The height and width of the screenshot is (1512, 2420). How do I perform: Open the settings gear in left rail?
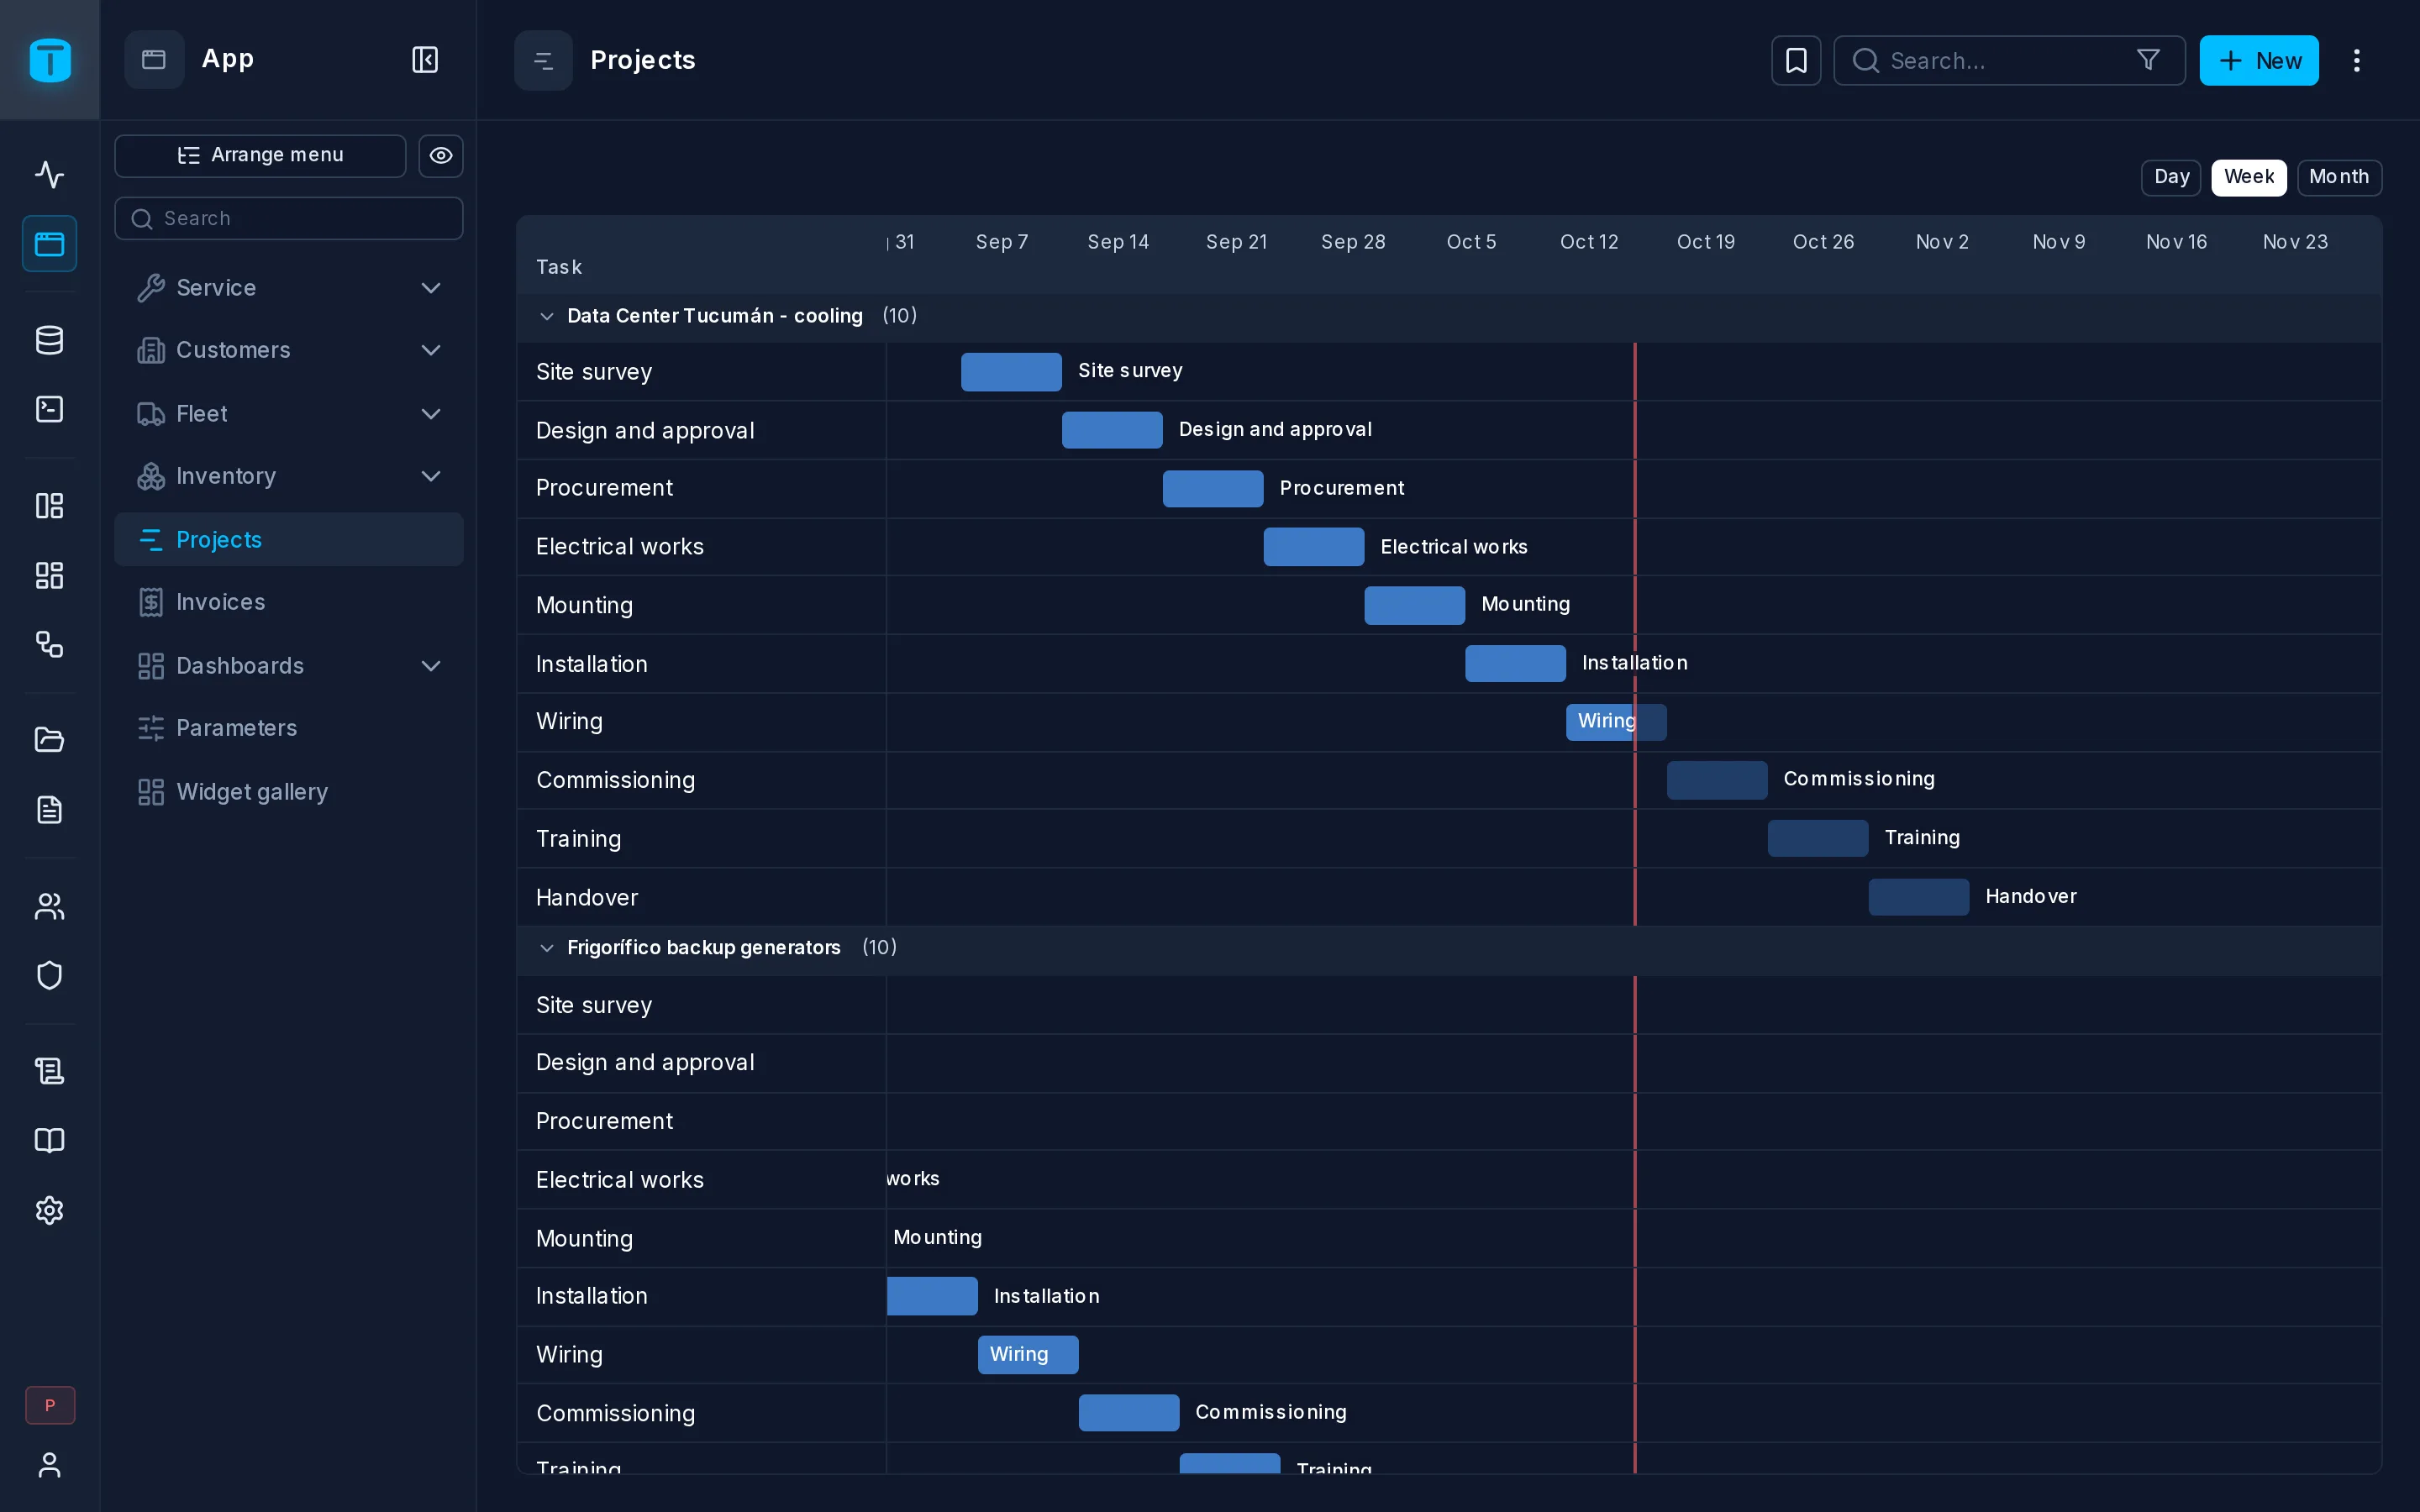[49, 1210]
